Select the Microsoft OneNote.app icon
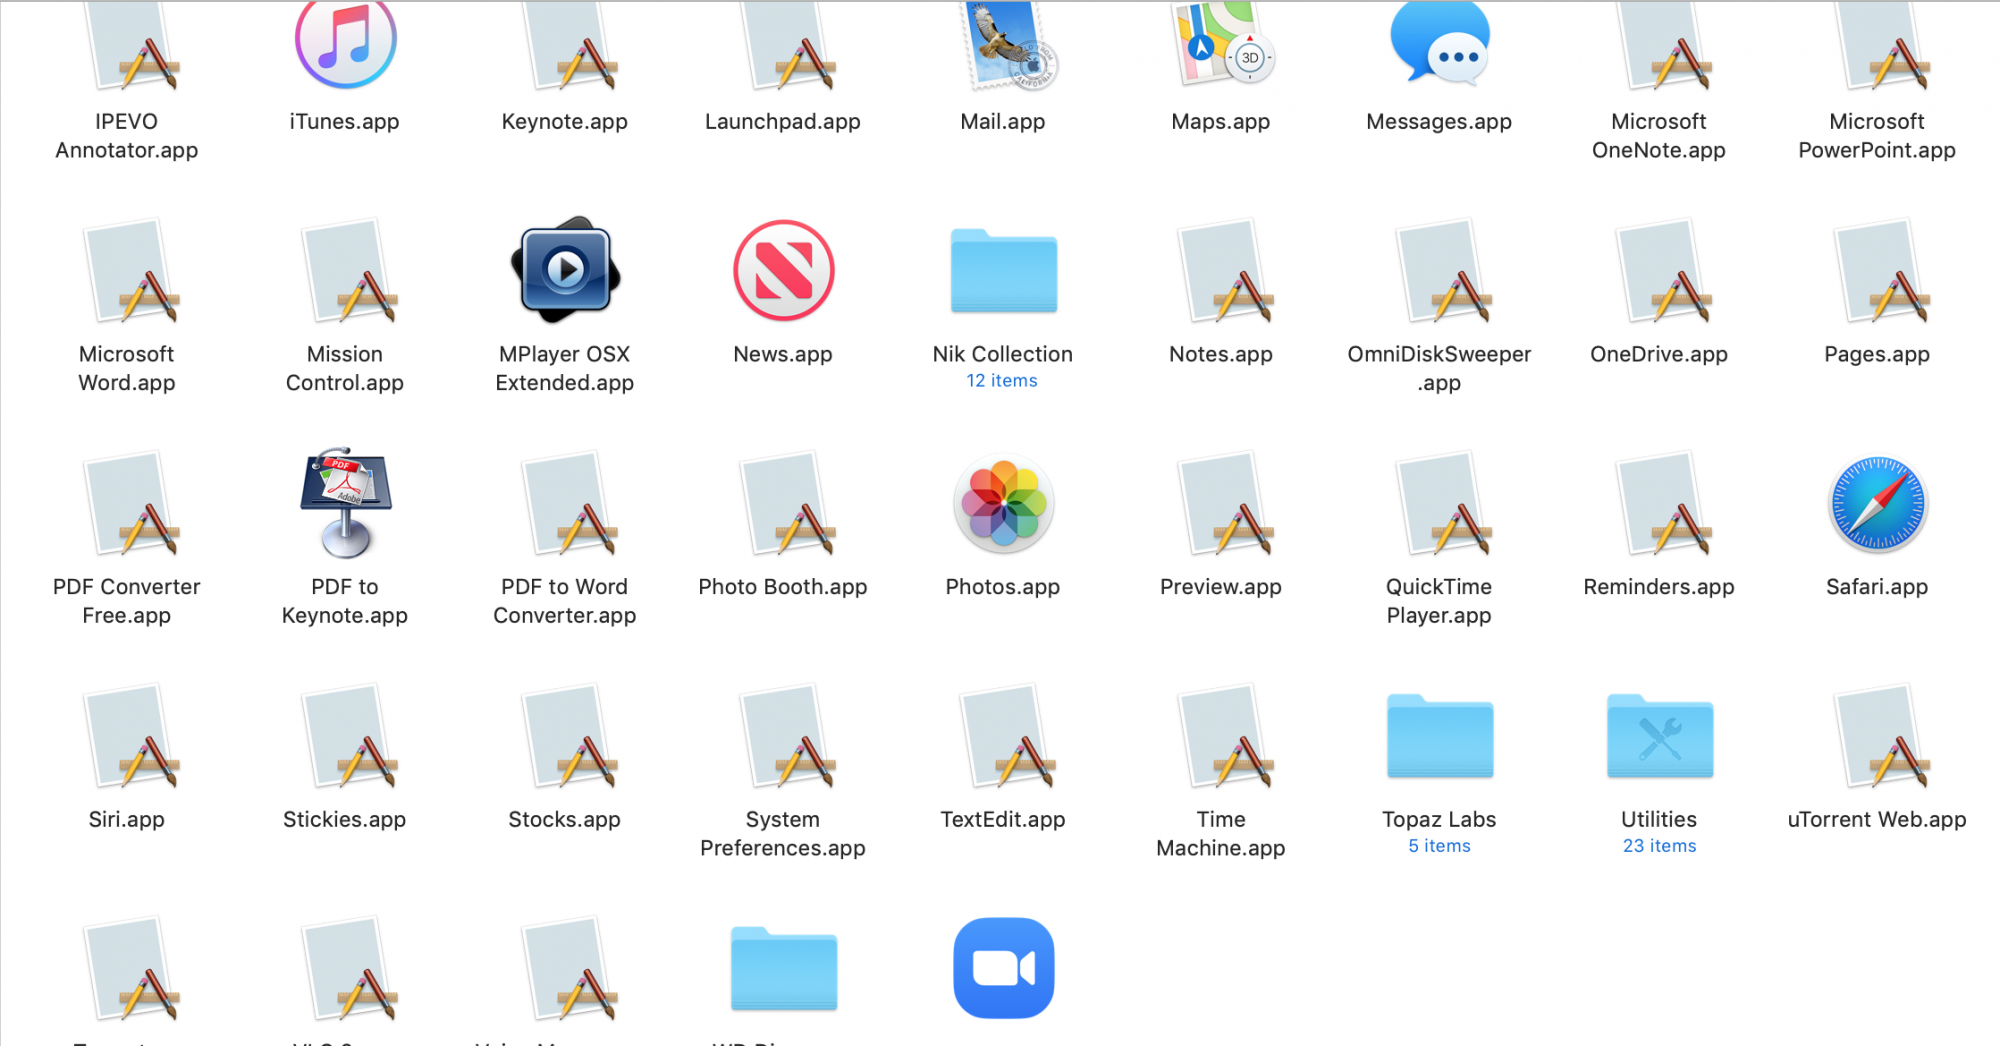 click(x=1664, y=46)
